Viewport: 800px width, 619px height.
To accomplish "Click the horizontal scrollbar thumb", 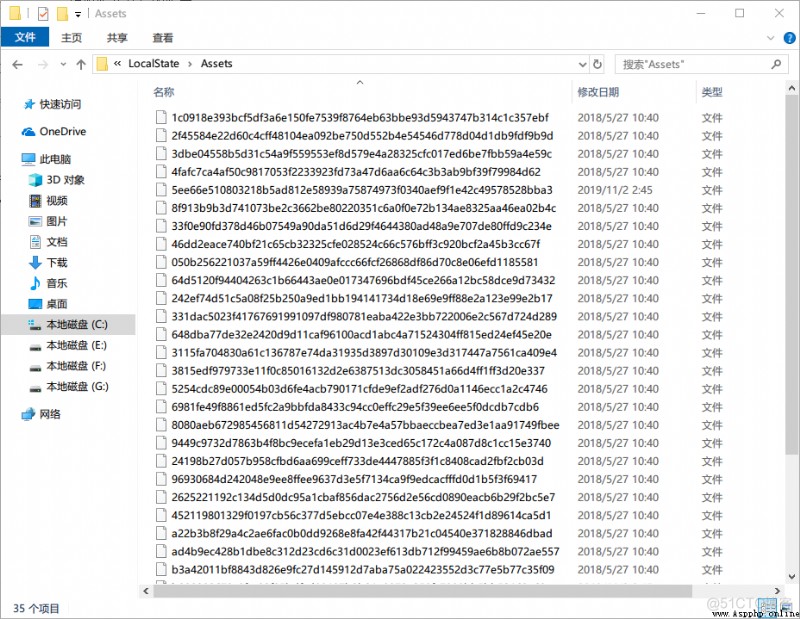I will (423, 591).
